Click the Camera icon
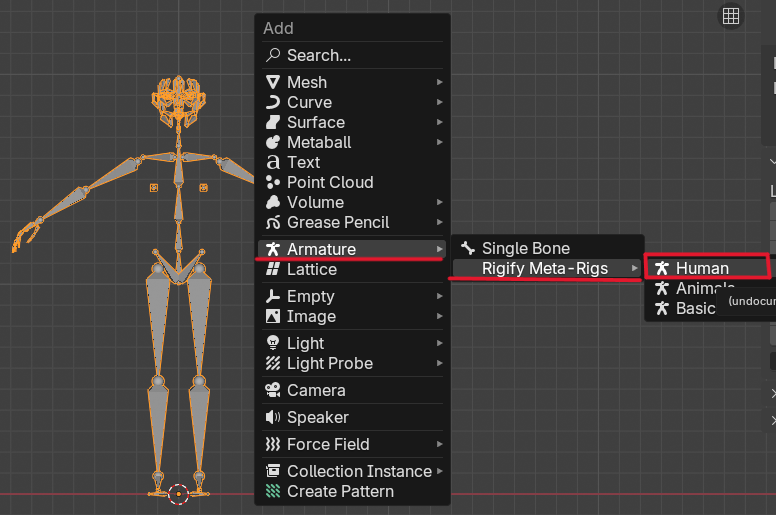Image resolution: width=776 pixels, height=515 pixels. 272,390
